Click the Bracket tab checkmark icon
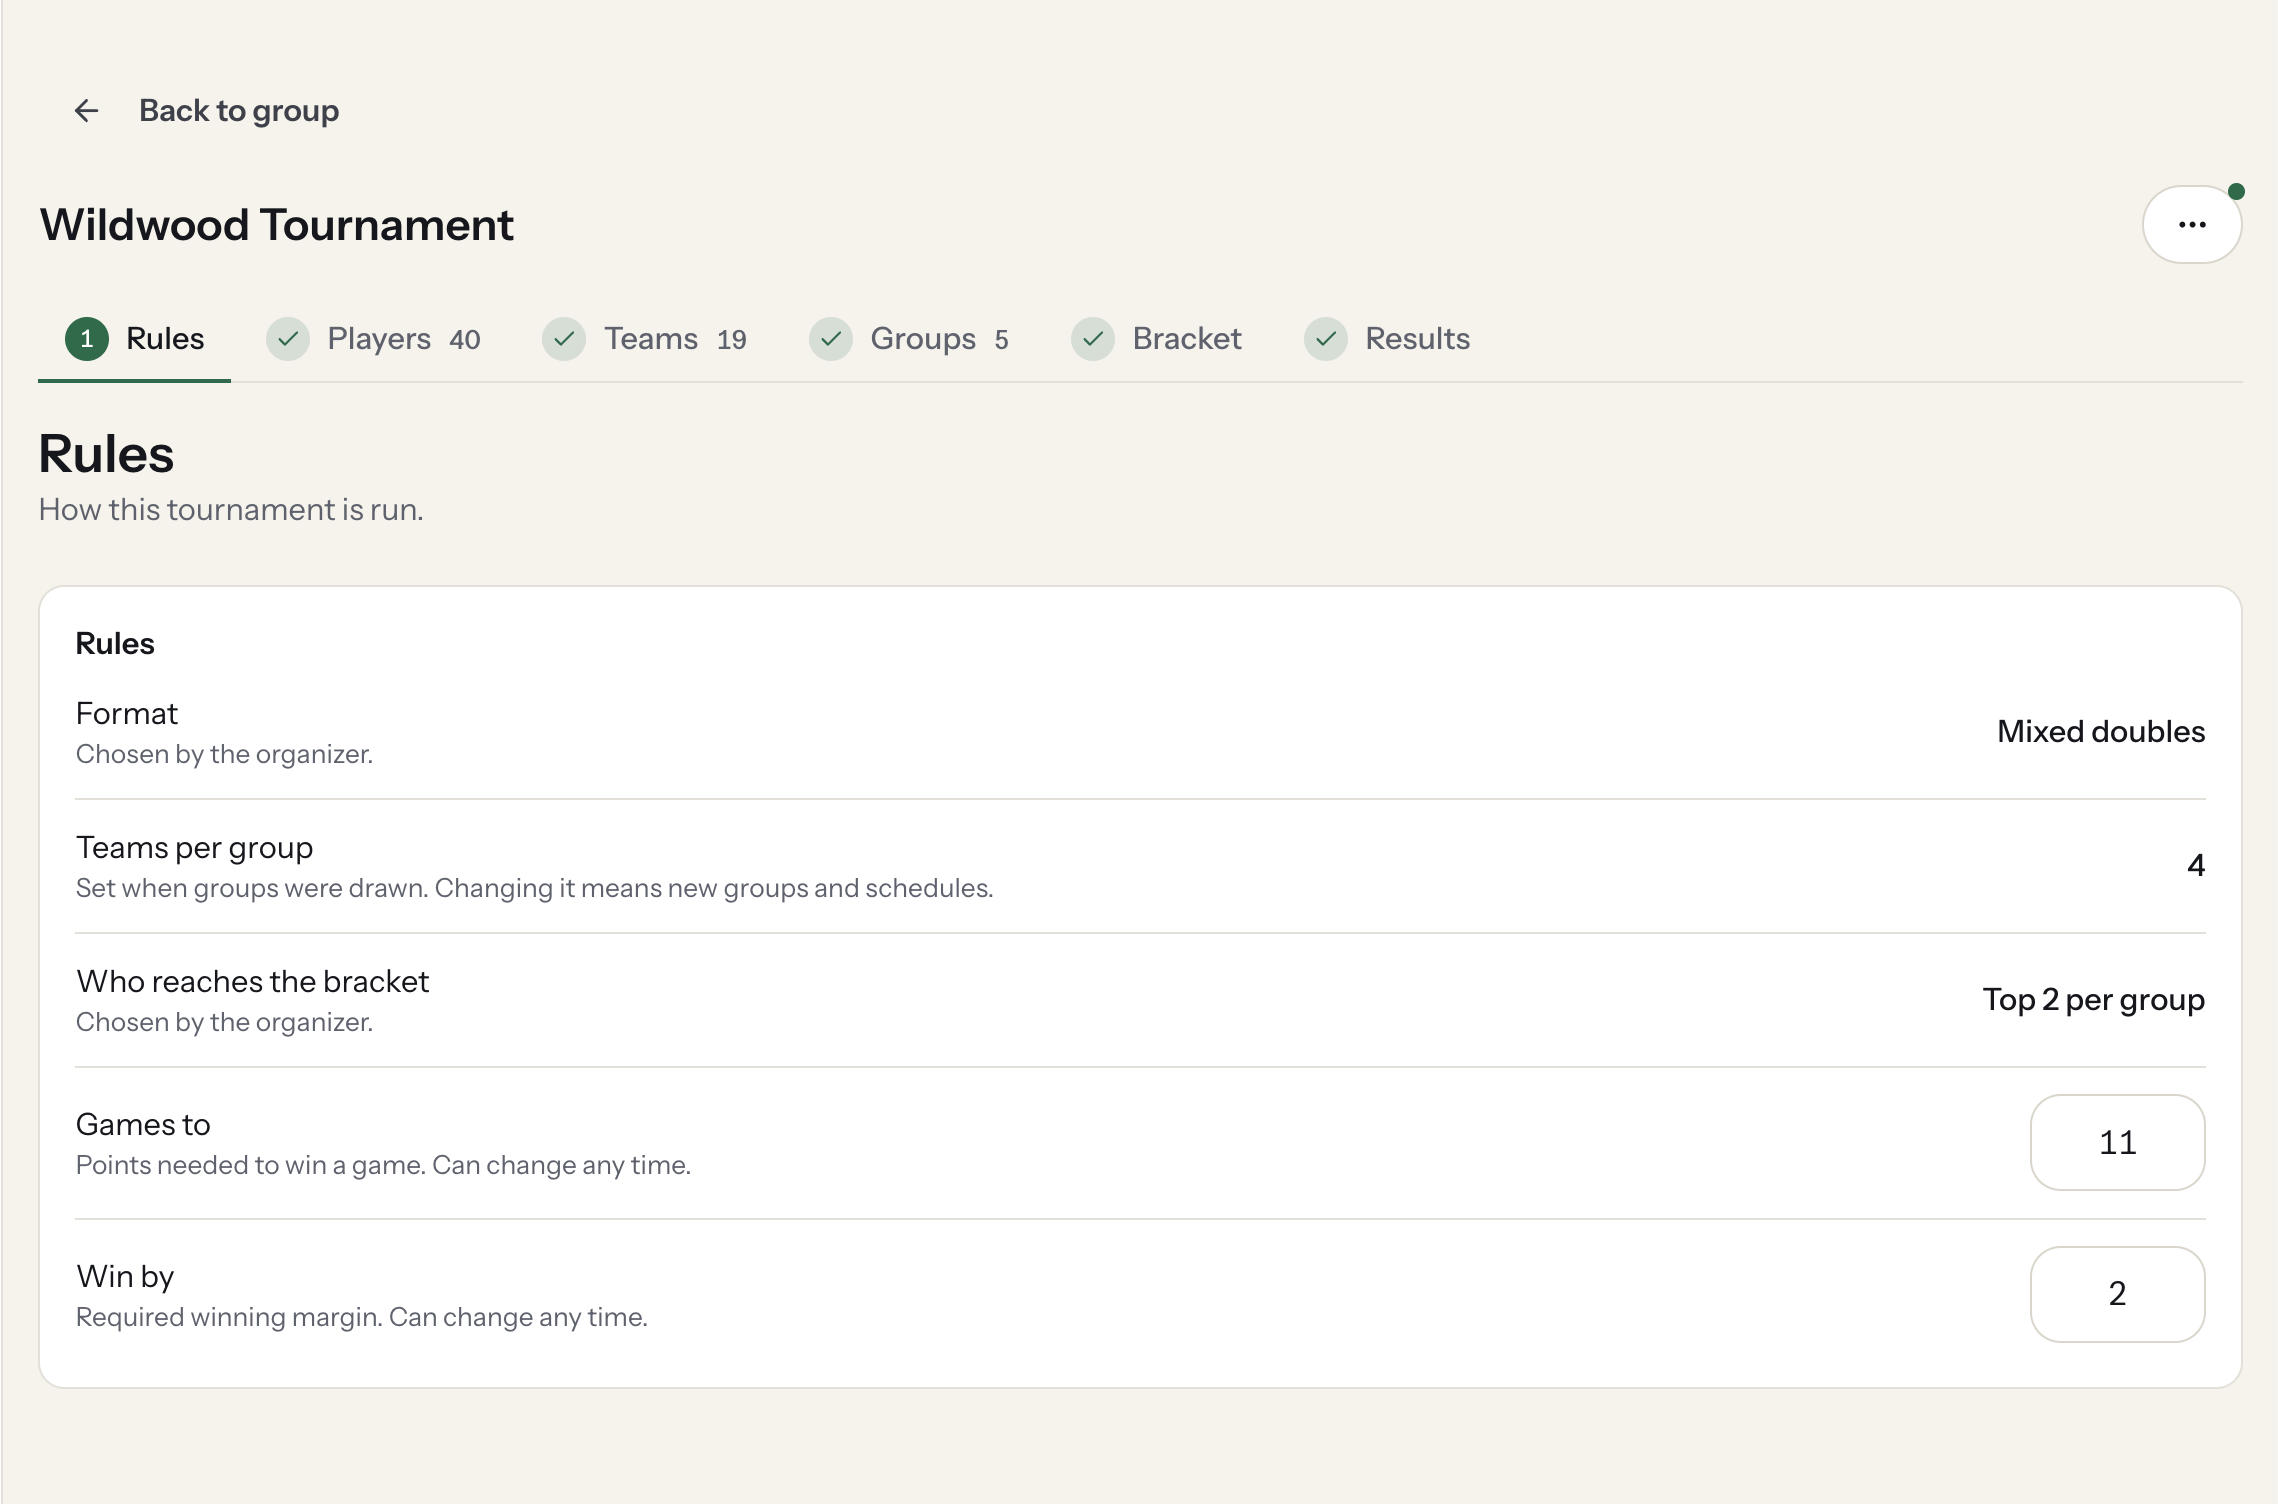Image resolution: width=2278 pixels, height=1504 pixels. click(1093, 339)
